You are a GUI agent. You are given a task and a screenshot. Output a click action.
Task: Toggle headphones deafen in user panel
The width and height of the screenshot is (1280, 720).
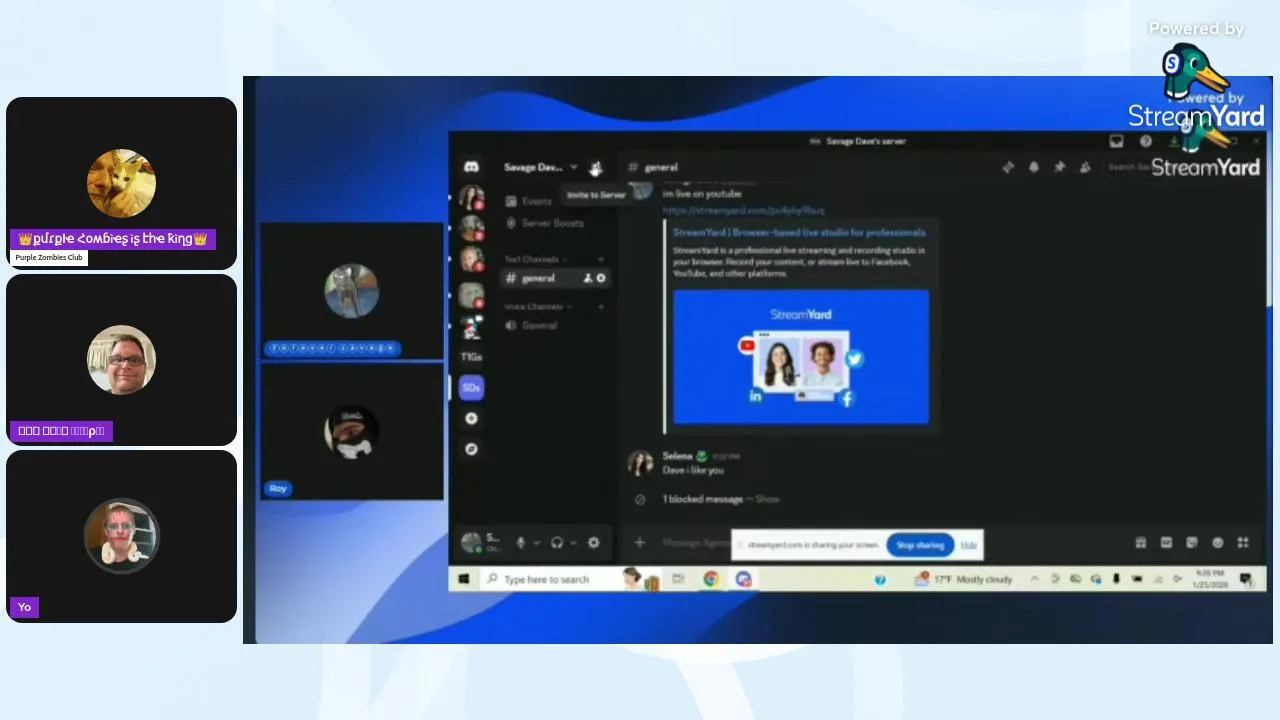557,542
